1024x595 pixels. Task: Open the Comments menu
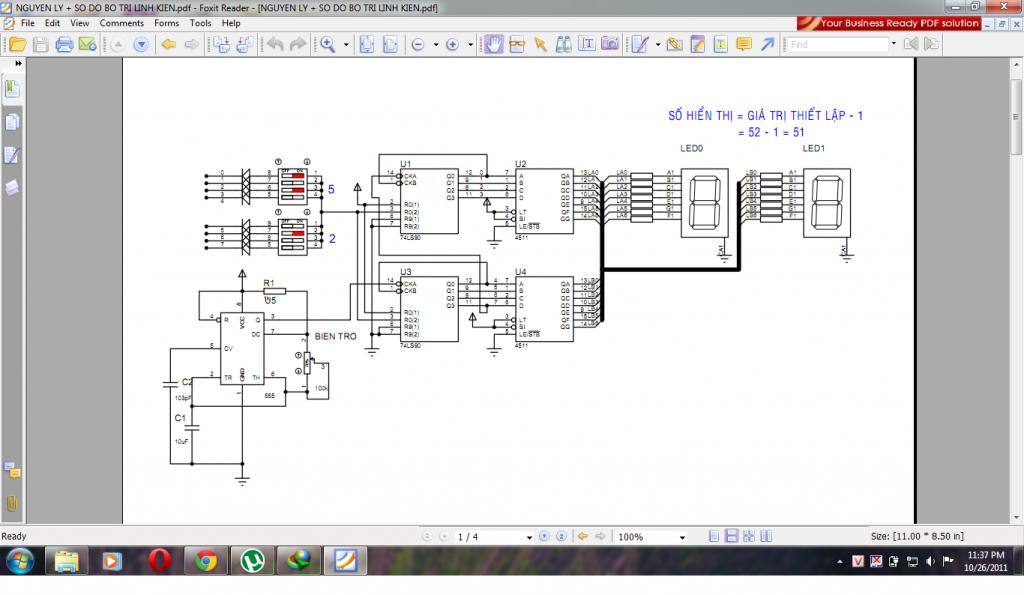121,23
